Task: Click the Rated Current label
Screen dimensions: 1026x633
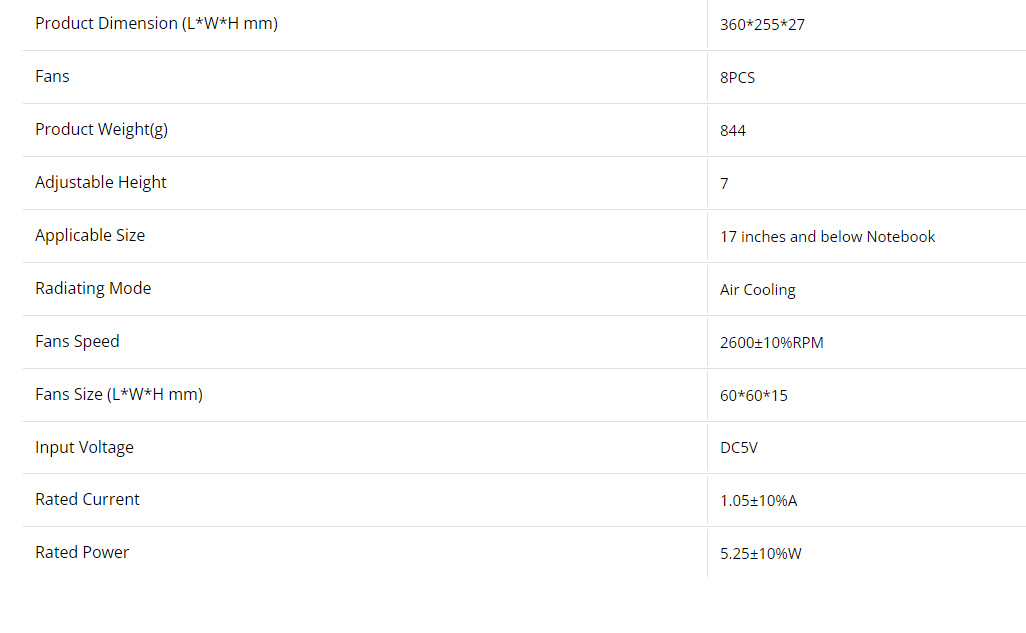Action: (87, 499)
